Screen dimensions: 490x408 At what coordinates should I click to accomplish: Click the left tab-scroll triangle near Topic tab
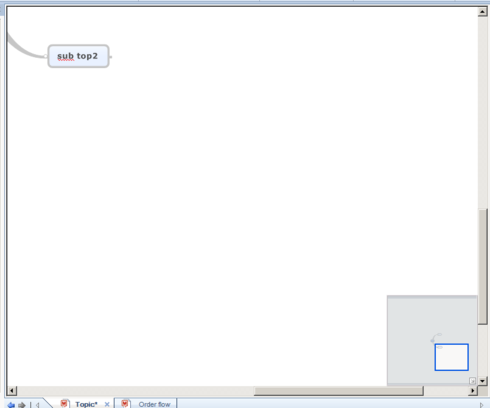tap(38, 405)
